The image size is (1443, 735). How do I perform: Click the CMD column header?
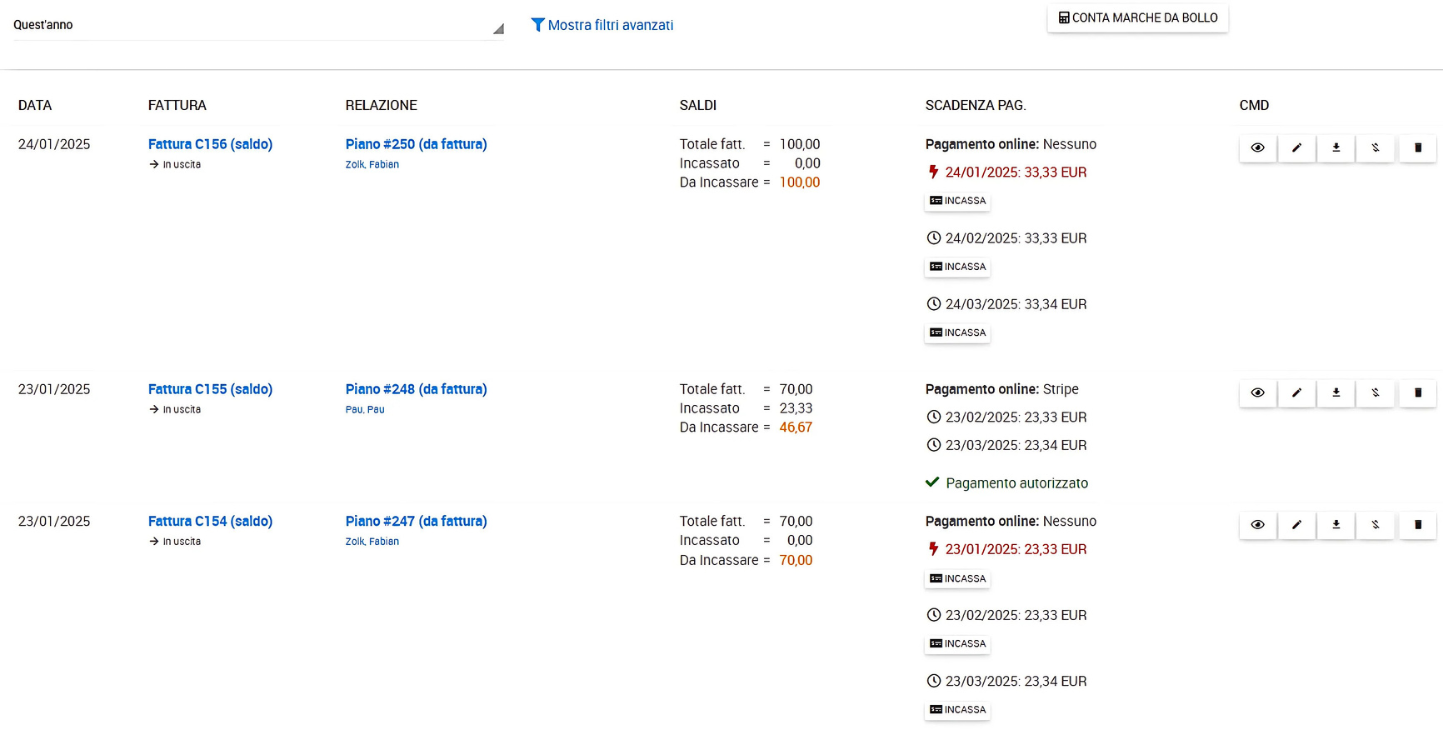(1254, 105)
